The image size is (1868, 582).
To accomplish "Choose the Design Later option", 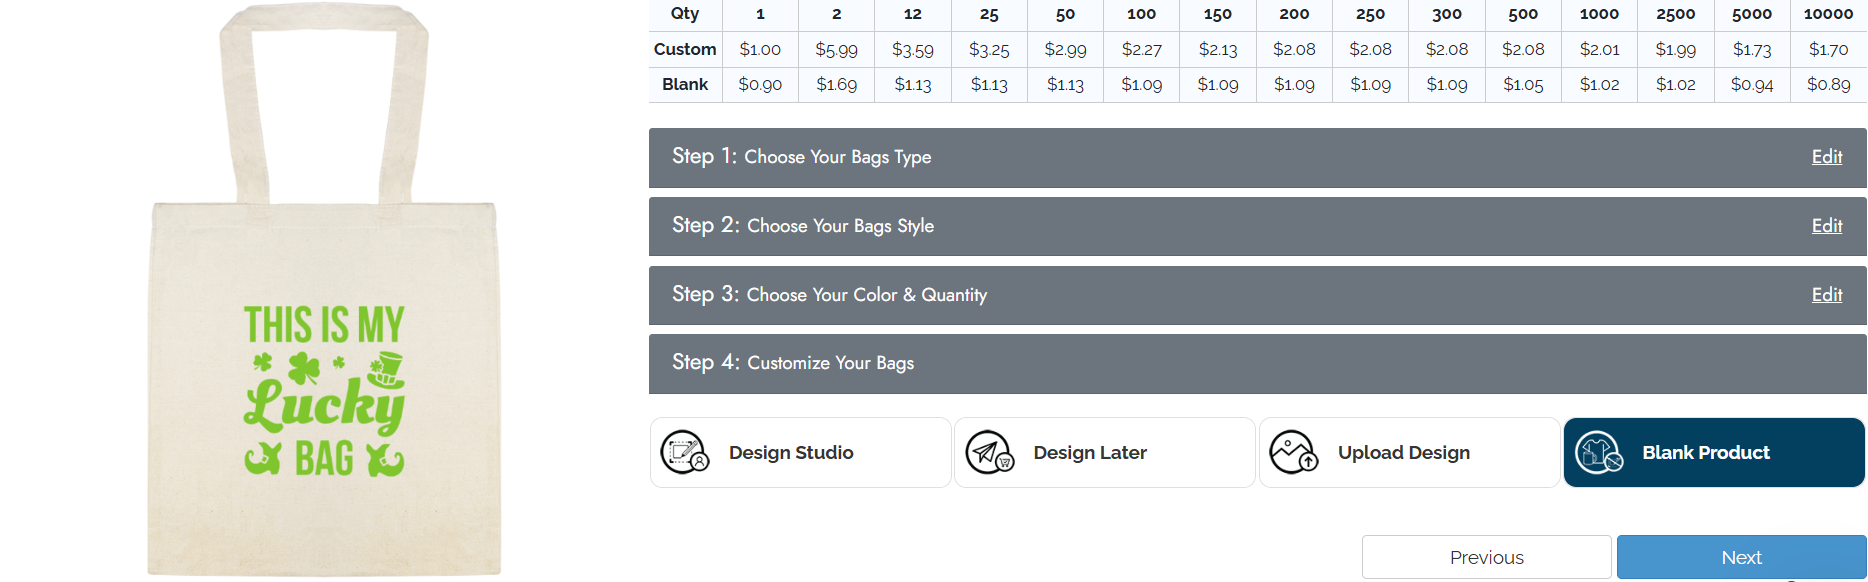I will [x=1090, y=453].
